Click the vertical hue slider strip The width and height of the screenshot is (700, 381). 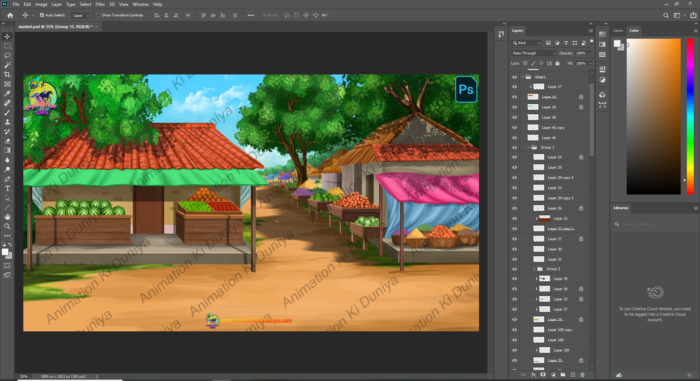point(690,116)
